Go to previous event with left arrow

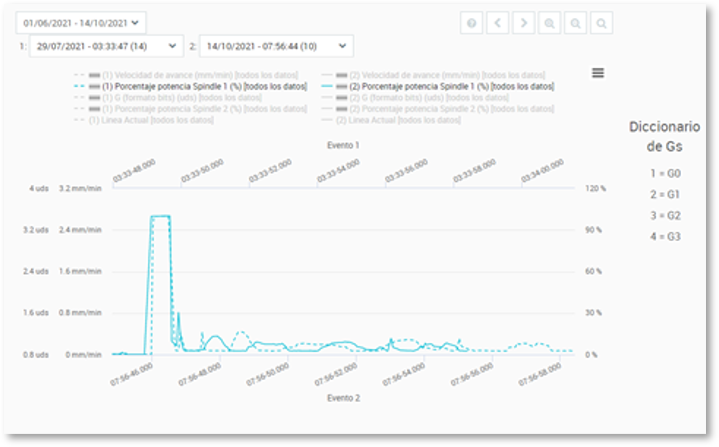click(497, 23)
